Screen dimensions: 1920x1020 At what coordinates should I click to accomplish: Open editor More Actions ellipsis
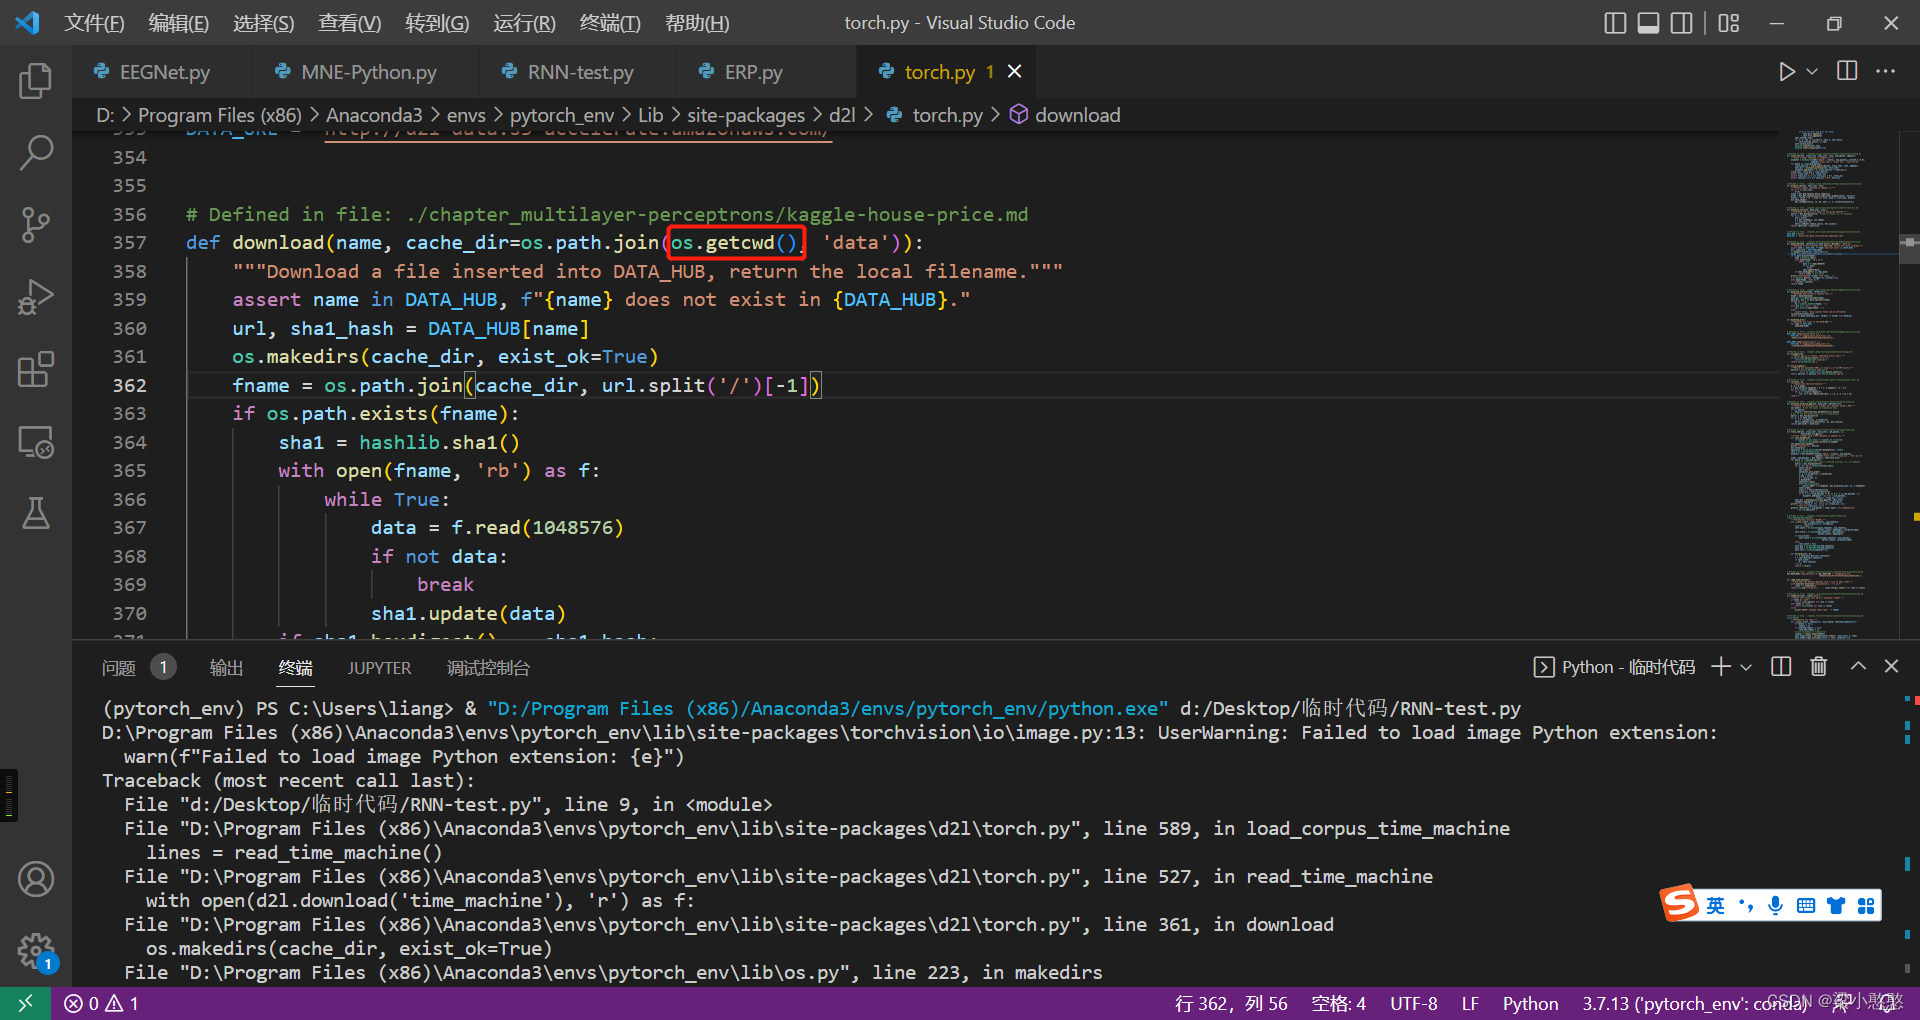[x=1885, y=71]
